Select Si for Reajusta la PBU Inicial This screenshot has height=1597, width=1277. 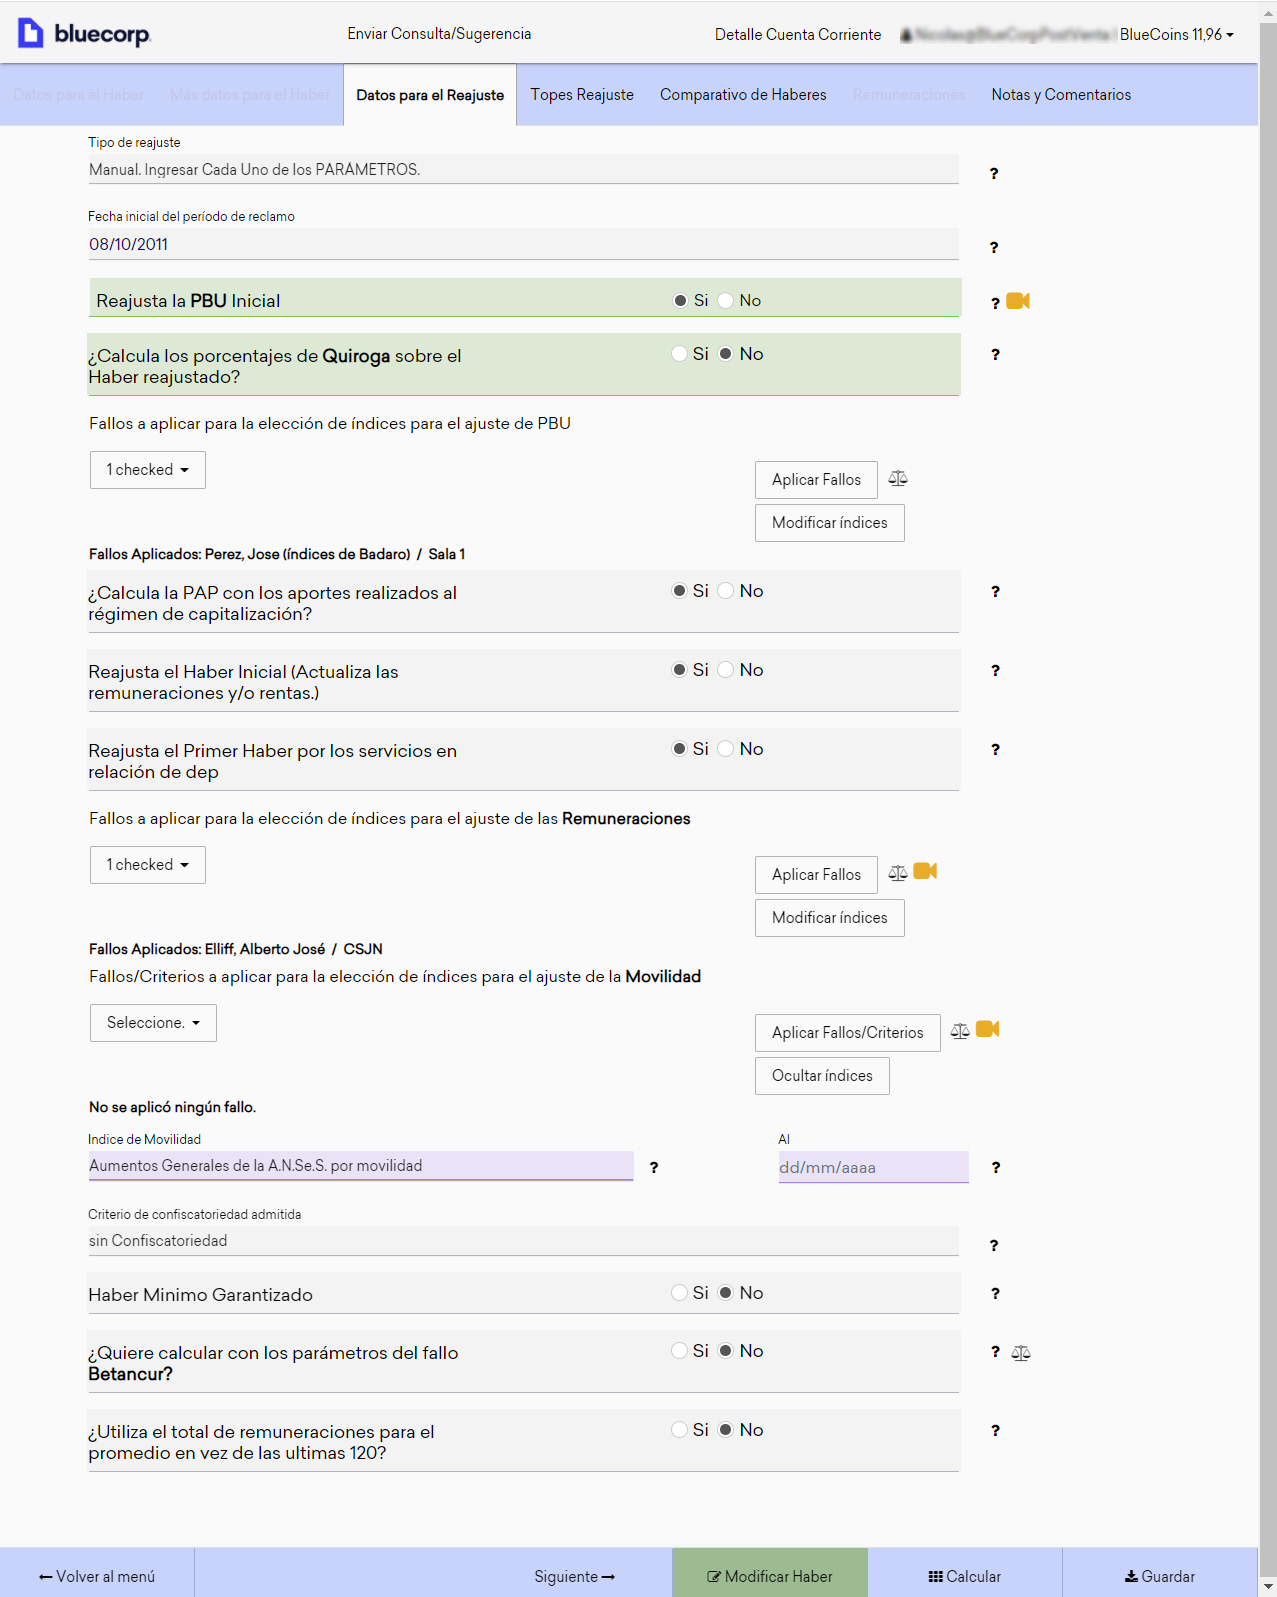pyautogui.click(x=680, y=300)
